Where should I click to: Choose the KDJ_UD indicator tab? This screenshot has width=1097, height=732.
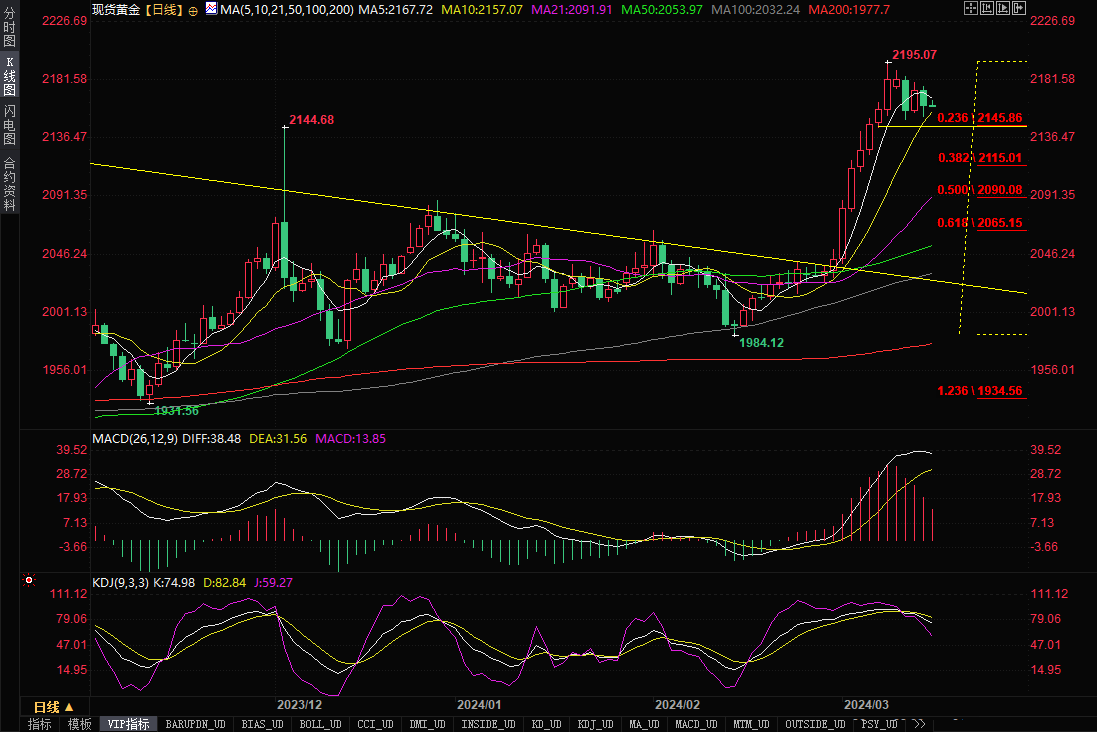tap(594, 724)
